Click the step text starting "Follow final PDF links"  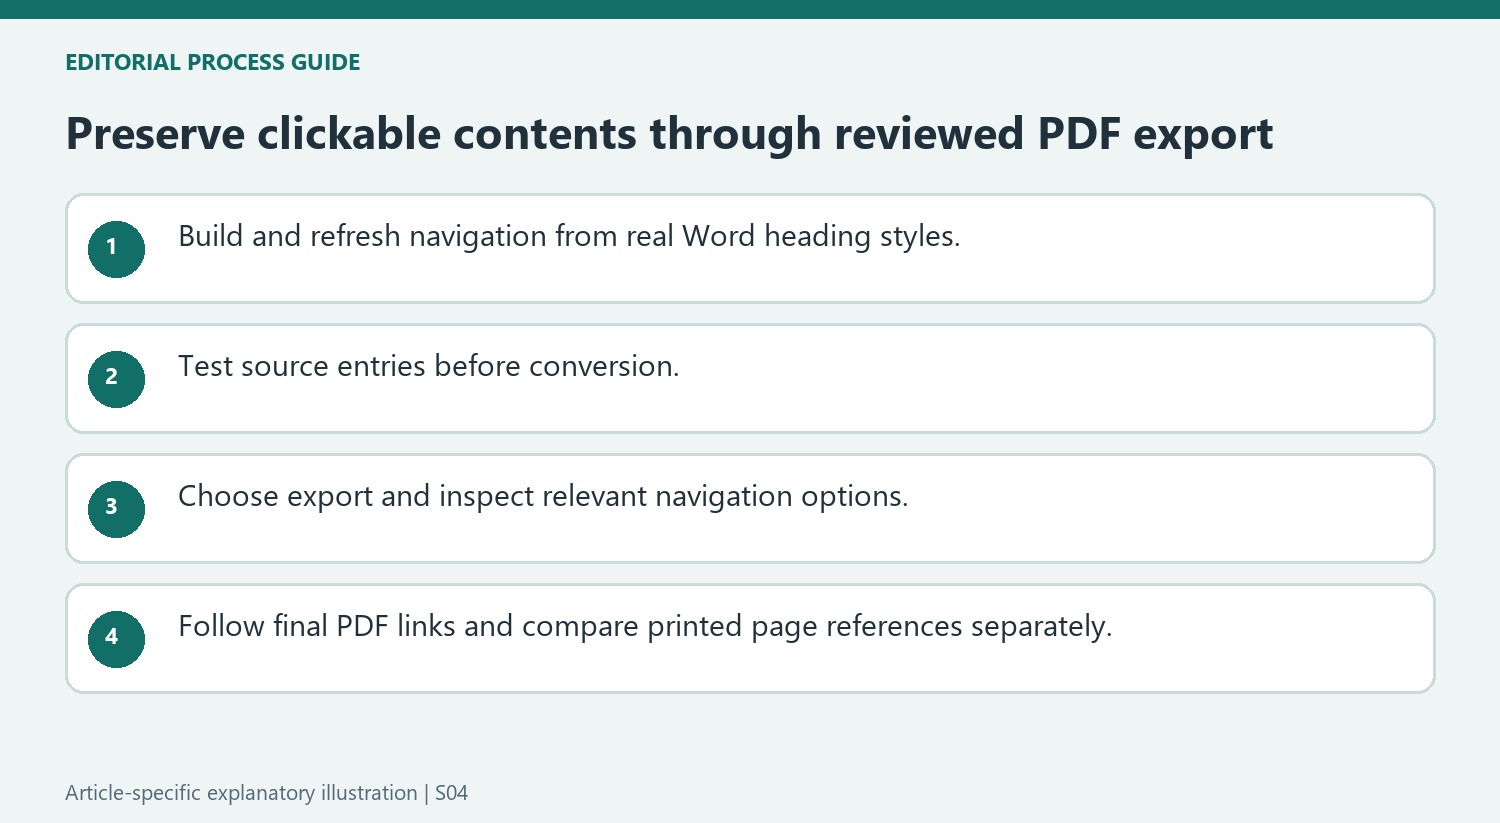[645, 626]
